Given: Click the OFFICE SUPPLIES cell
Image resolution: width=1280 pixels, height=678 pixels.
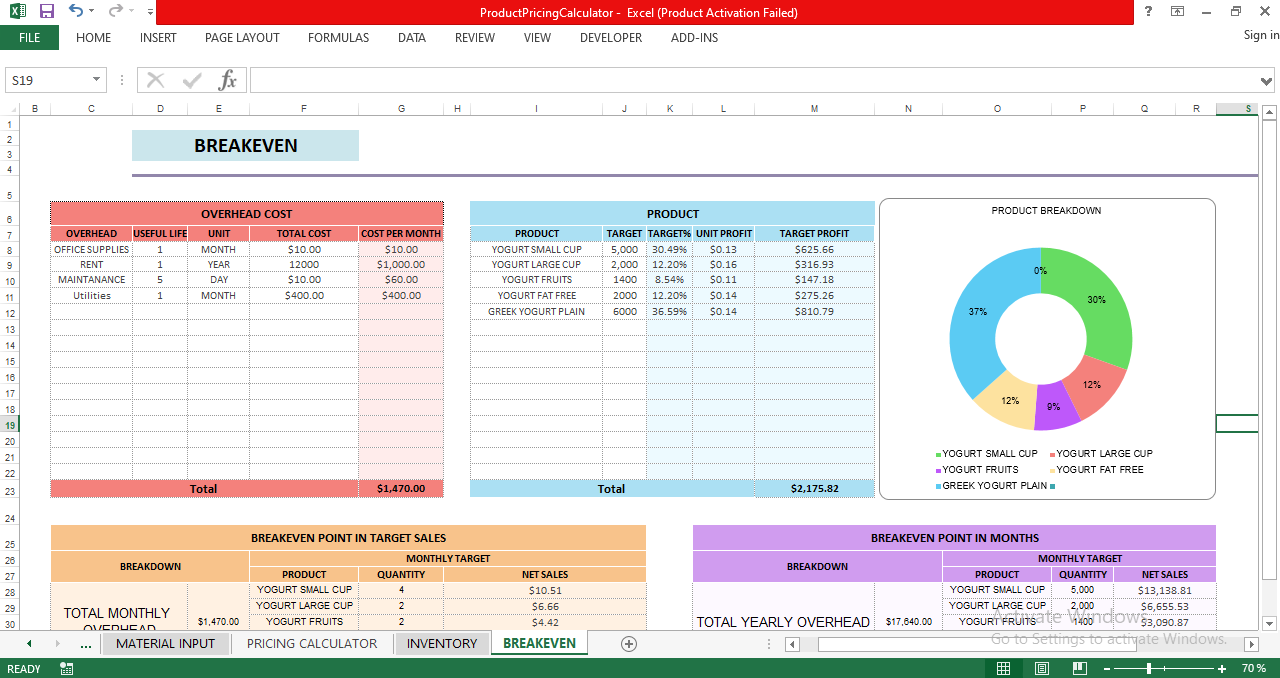Looking at the screenshot, I should click(x=91, y=249).
